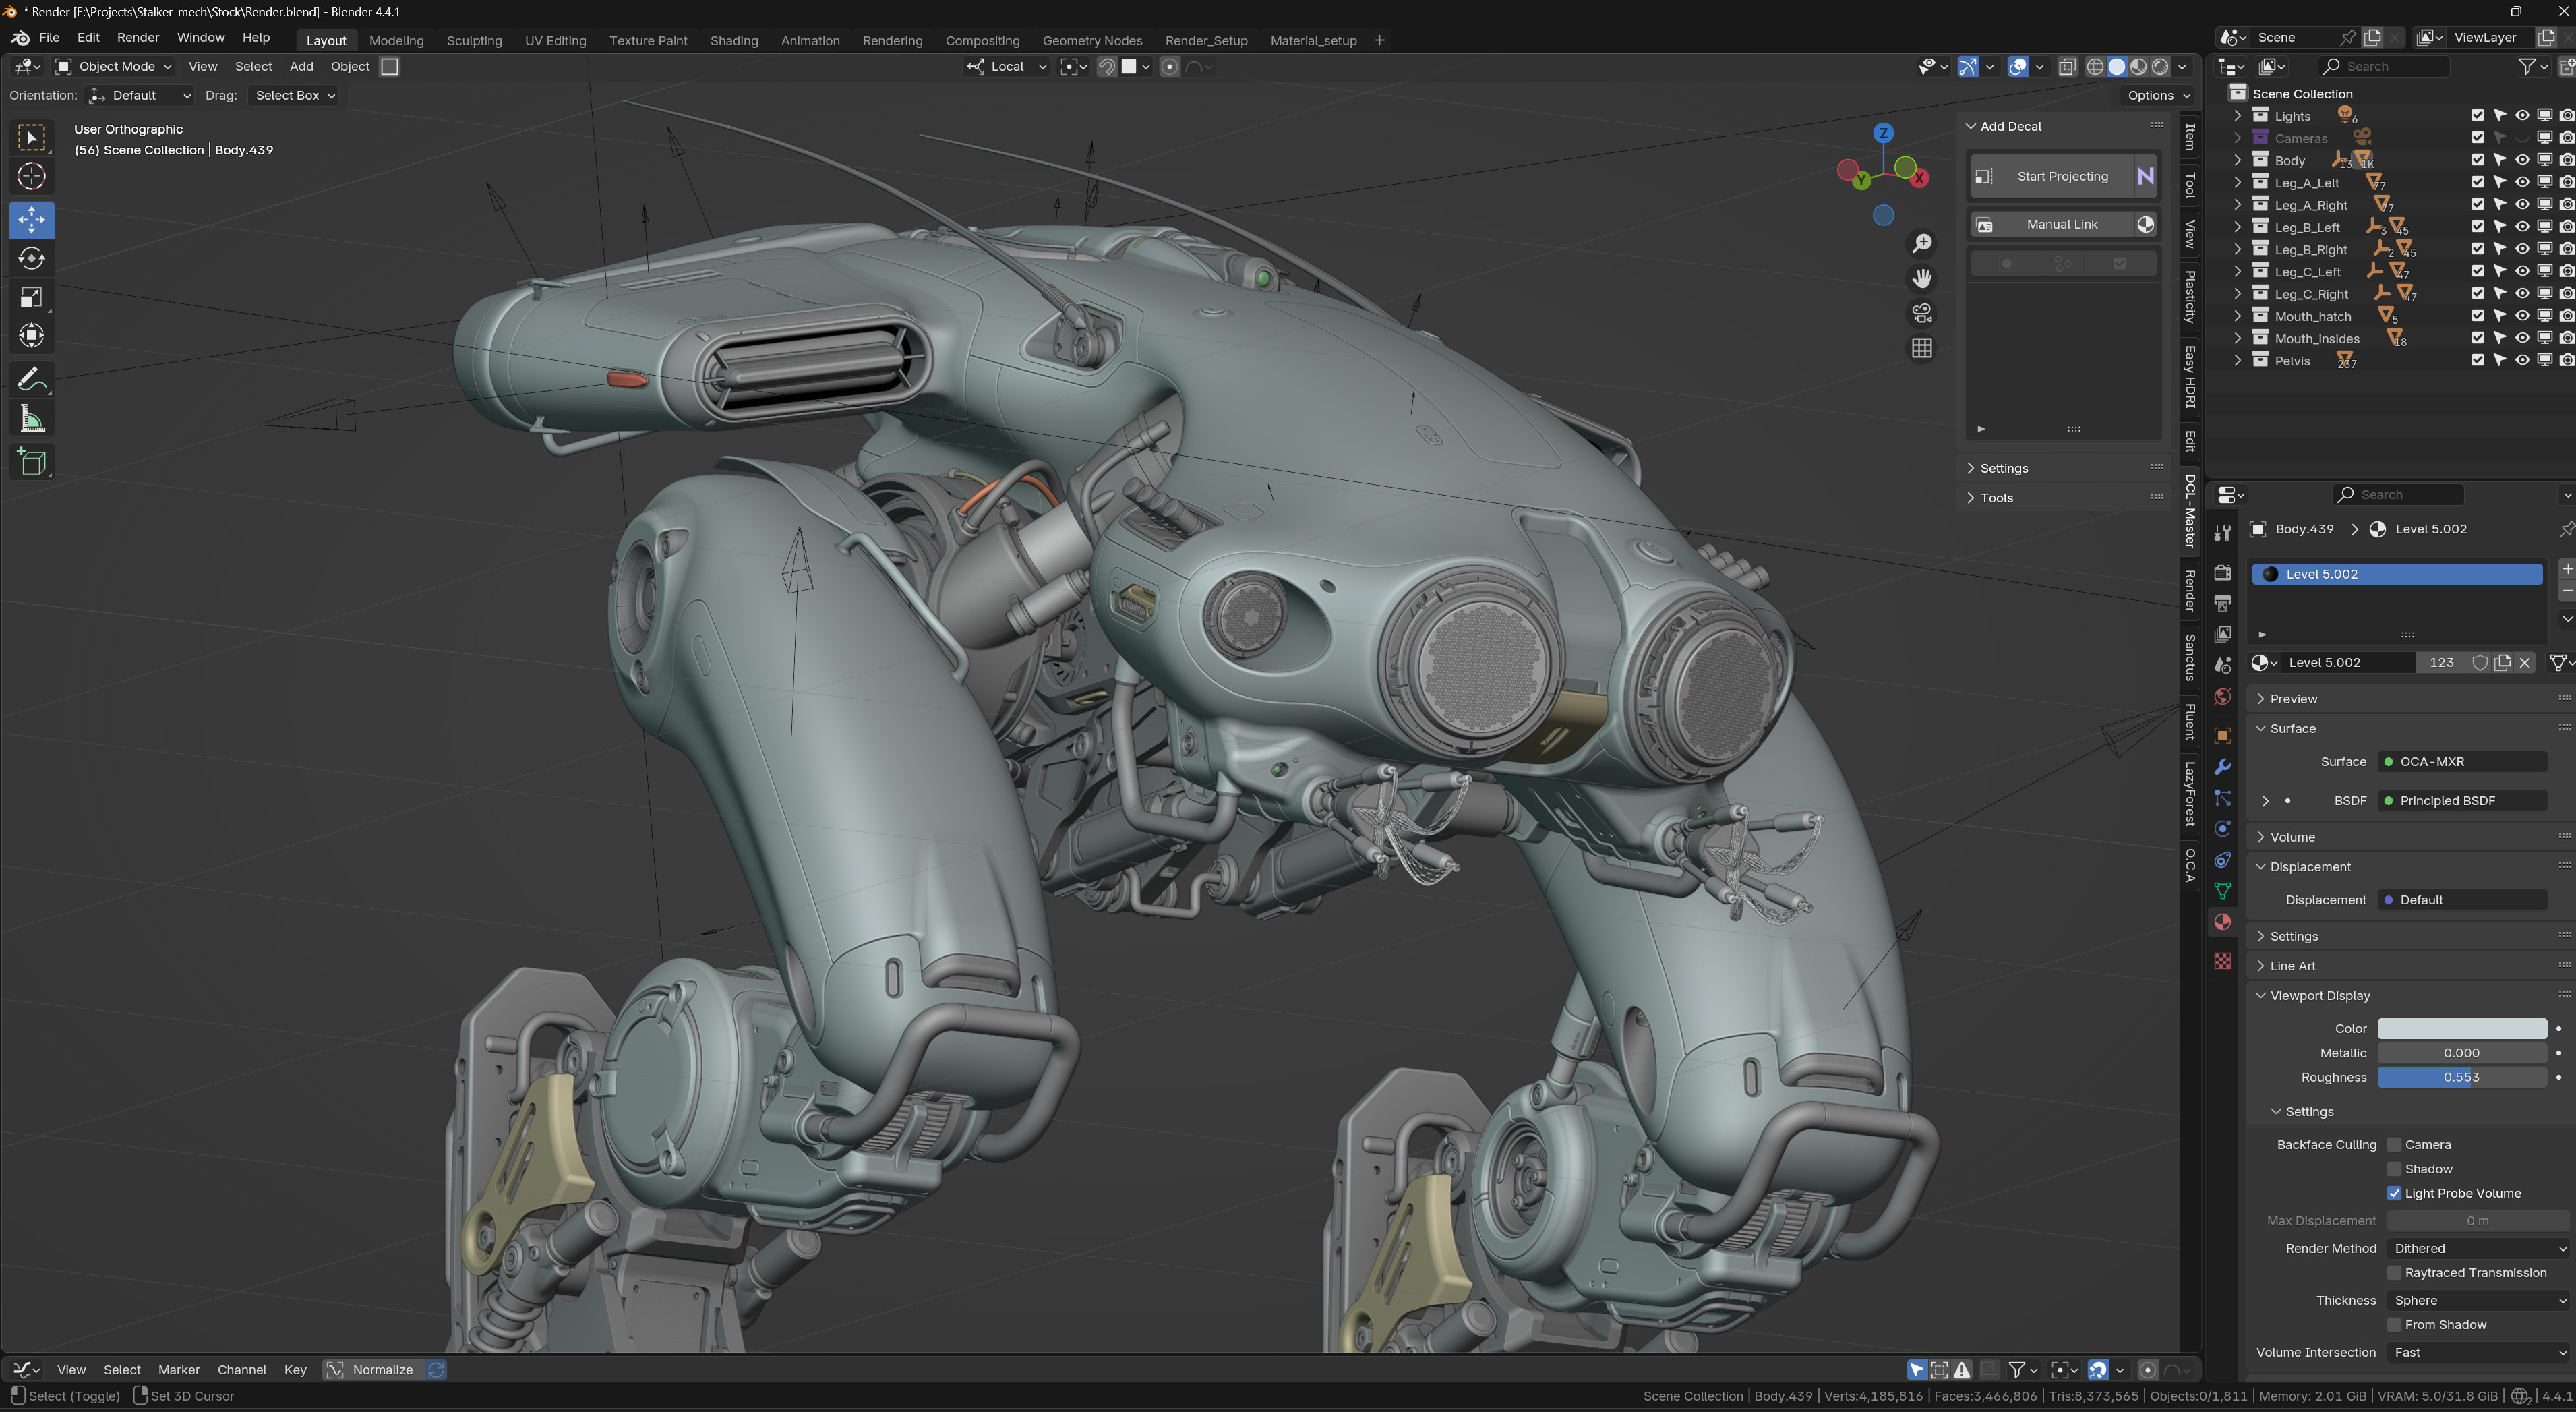This screenshot has height=1412, width=2576.
Task: Hide the Lights collection in viewport
Action: [x=2522, y=116]
